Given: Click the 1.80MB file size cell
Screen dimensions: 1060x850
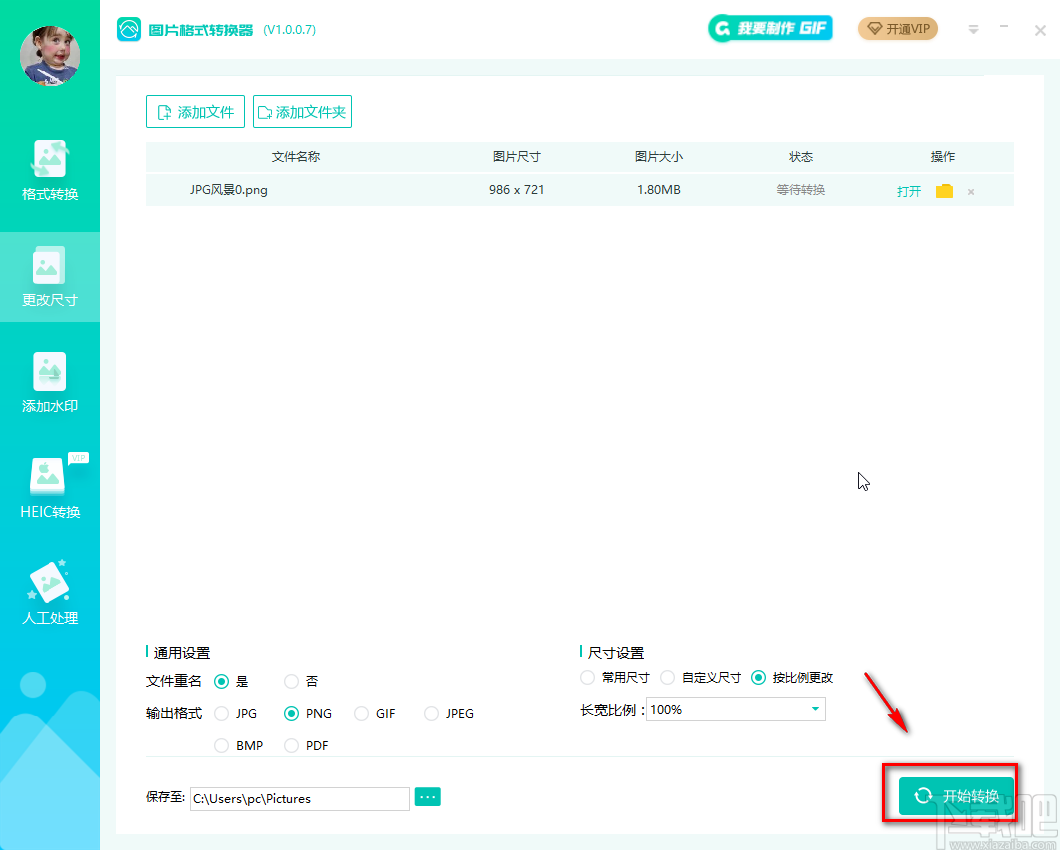Looking at the screenshot, I should pyautogui.click(x=658, y=190).
